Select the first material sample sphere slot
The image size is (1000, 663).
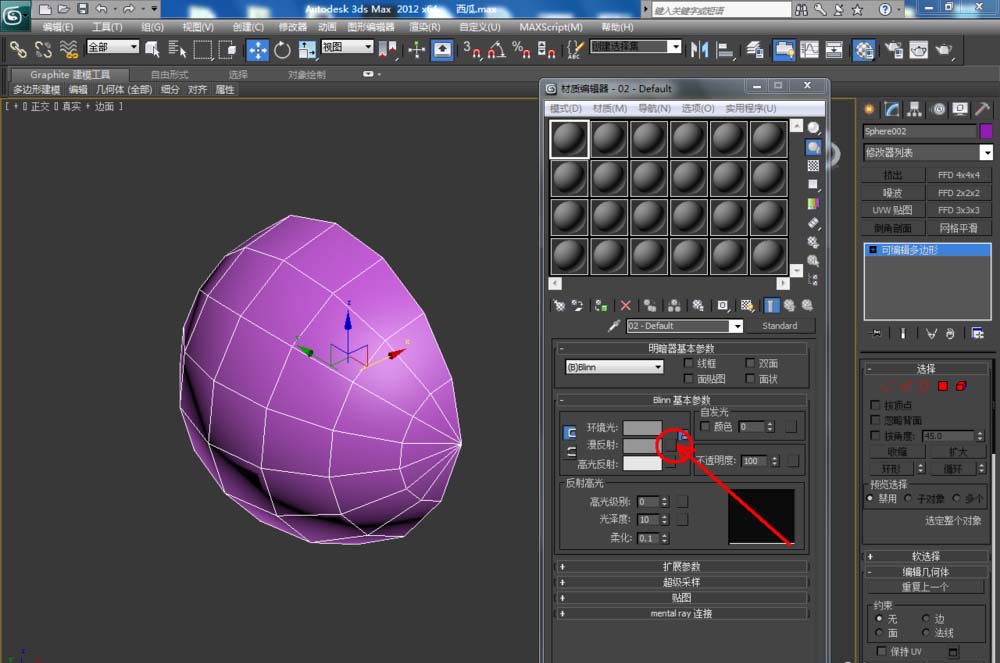click(x=570, y=139)
